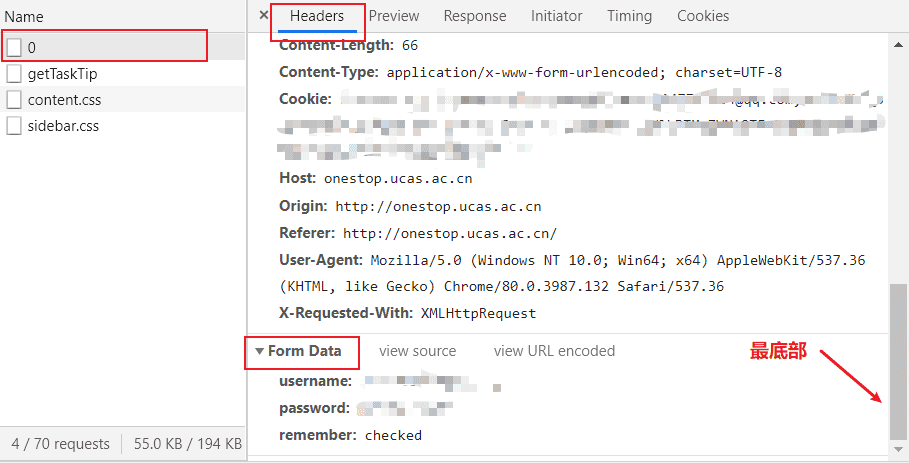
Task: Select the getTaskTip request row
Action: [123, 74]
